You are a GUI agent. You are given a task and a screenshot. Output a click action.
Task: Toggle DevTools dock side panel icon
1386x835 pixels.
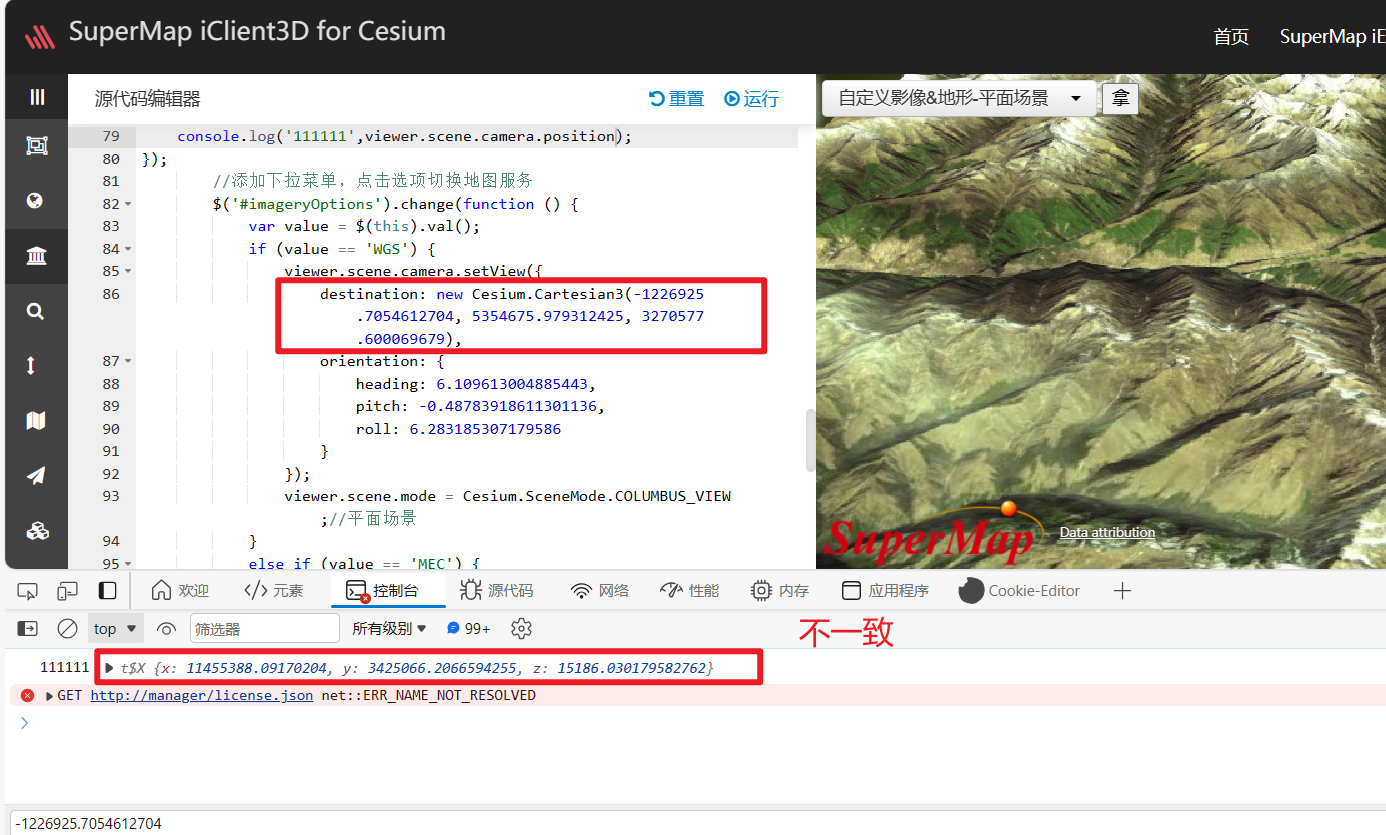[107, 591]
